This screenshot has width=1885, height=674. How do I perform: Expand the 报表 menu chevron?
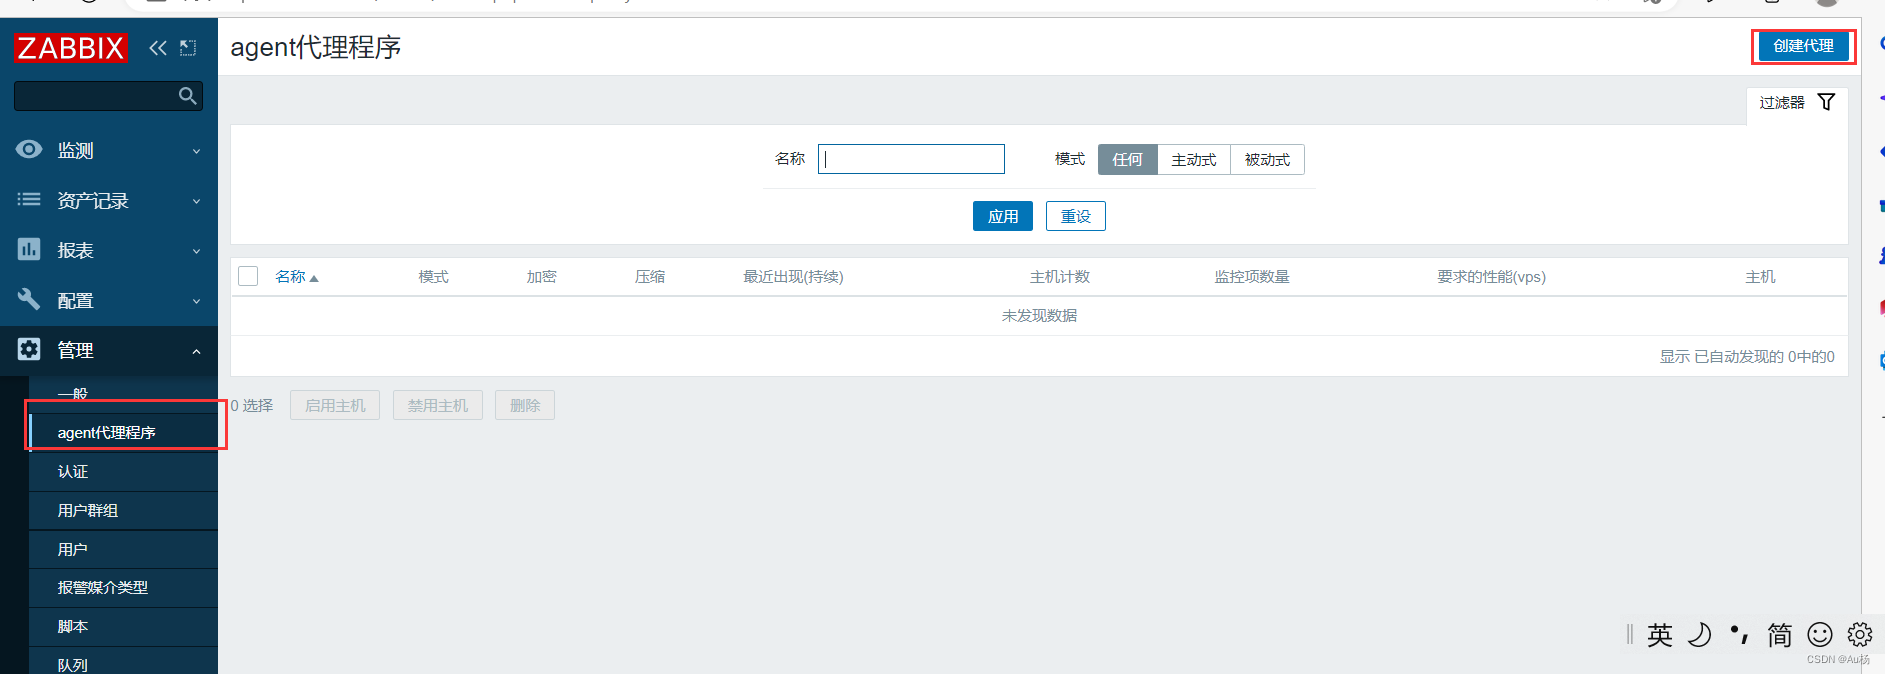(196, 251)
